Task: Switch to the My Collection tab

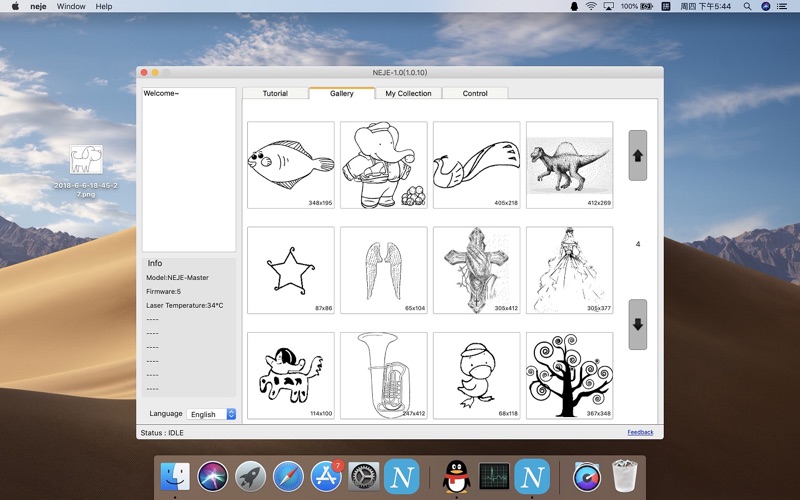Action: (x=408, y=93)
